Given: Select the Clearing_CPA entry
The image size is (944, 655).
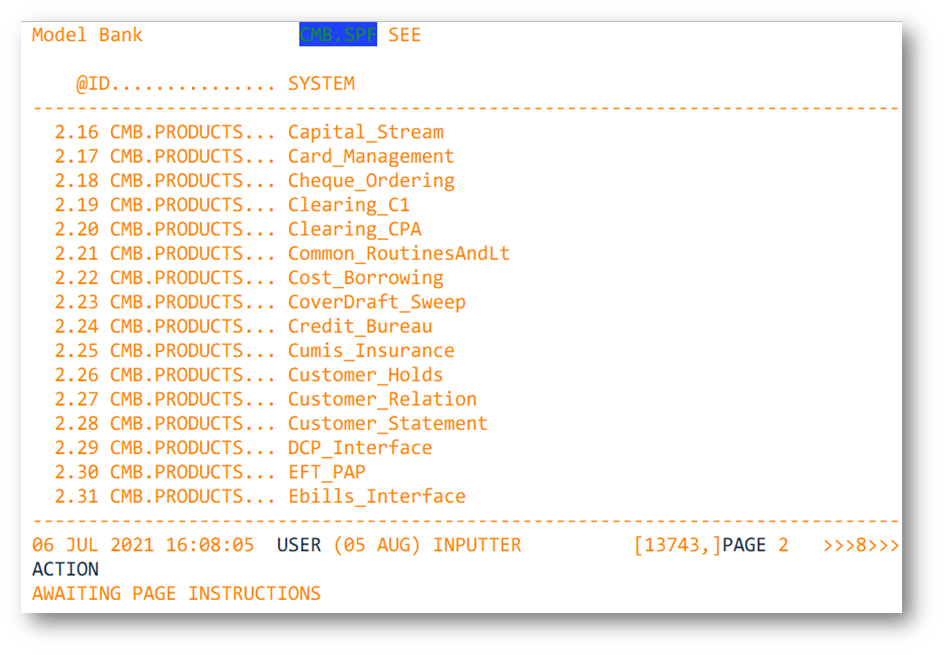Looking at the screenshot, I should 354,229.
